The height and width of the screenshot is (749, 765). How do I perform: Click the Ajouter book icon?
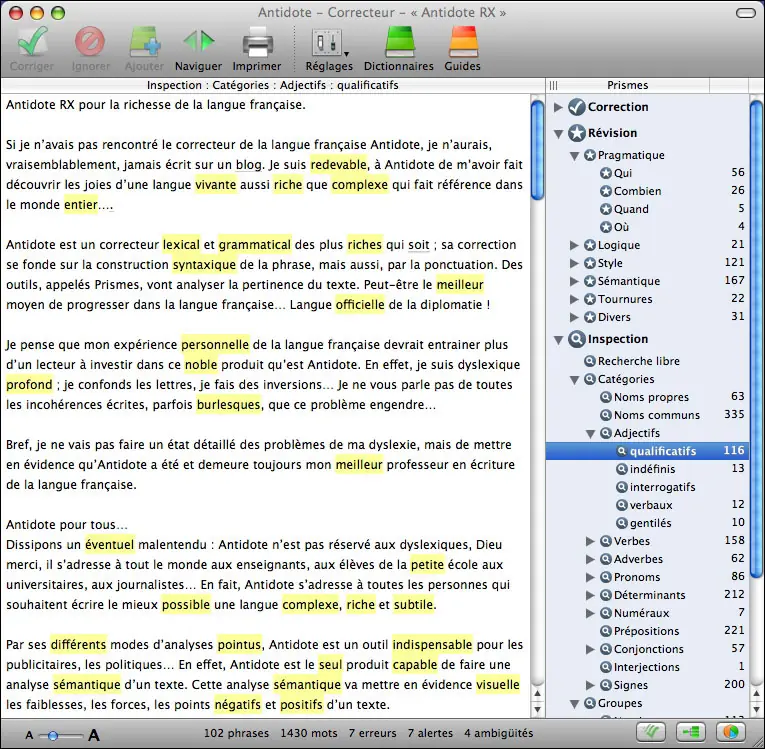point(144,43)
